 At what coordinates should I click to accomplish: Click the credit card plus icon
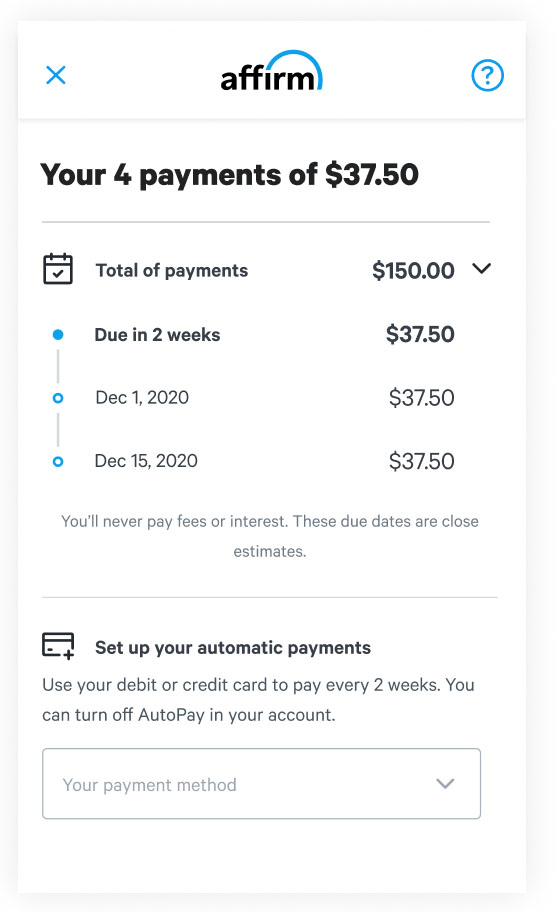(58, 646)
